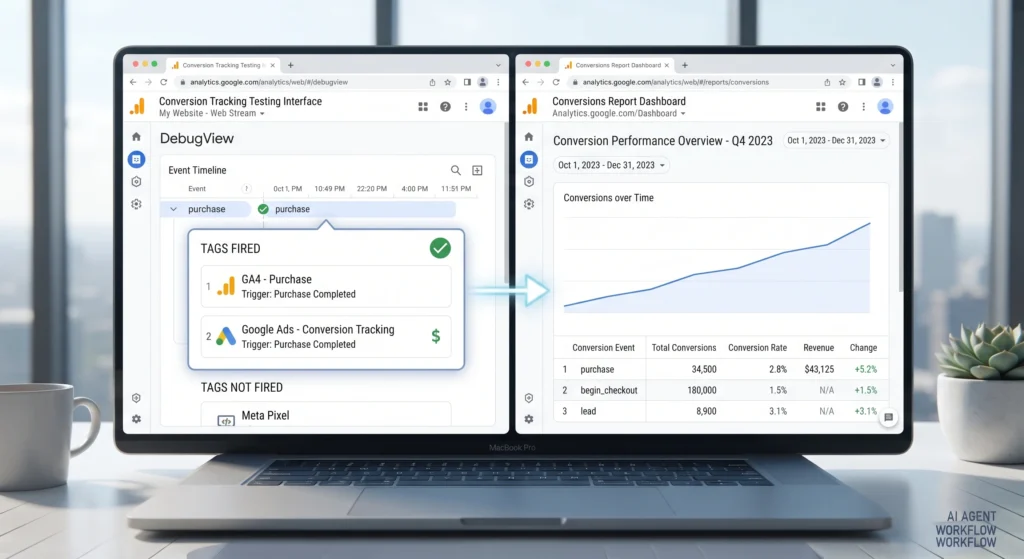The width and height of the screenshot is (1024, 559).
Task: Open the Google Ads - Conversion Tracking tag
Action: click(326, 336)
